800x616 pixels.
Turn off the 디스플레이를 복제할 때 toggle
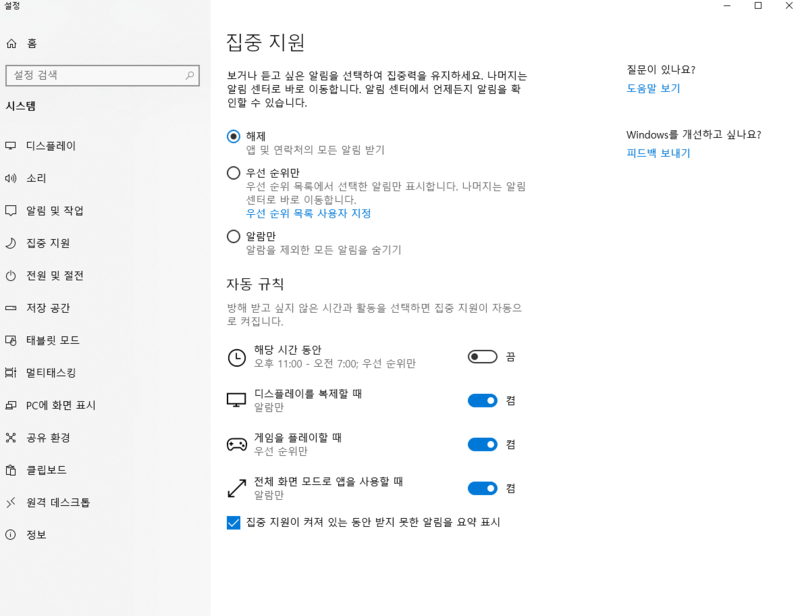coord(482,401)
